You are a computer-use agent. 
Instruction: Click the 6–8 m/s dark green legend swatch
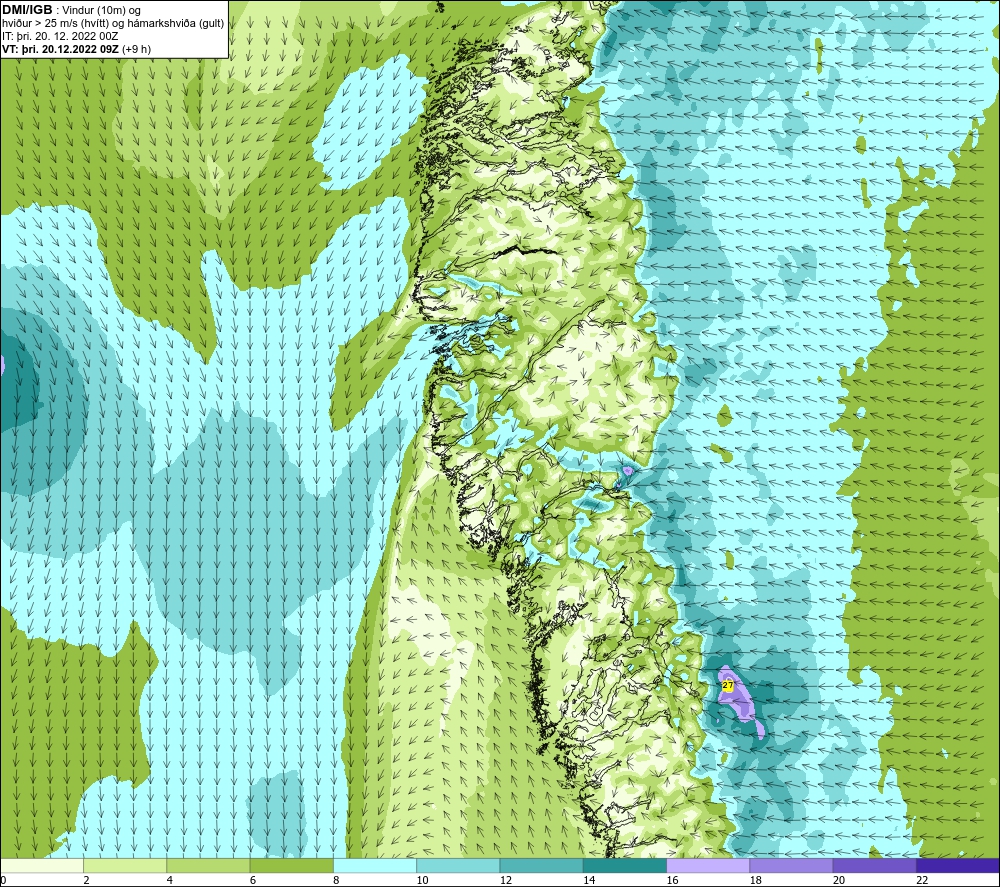tap(291, 865)
